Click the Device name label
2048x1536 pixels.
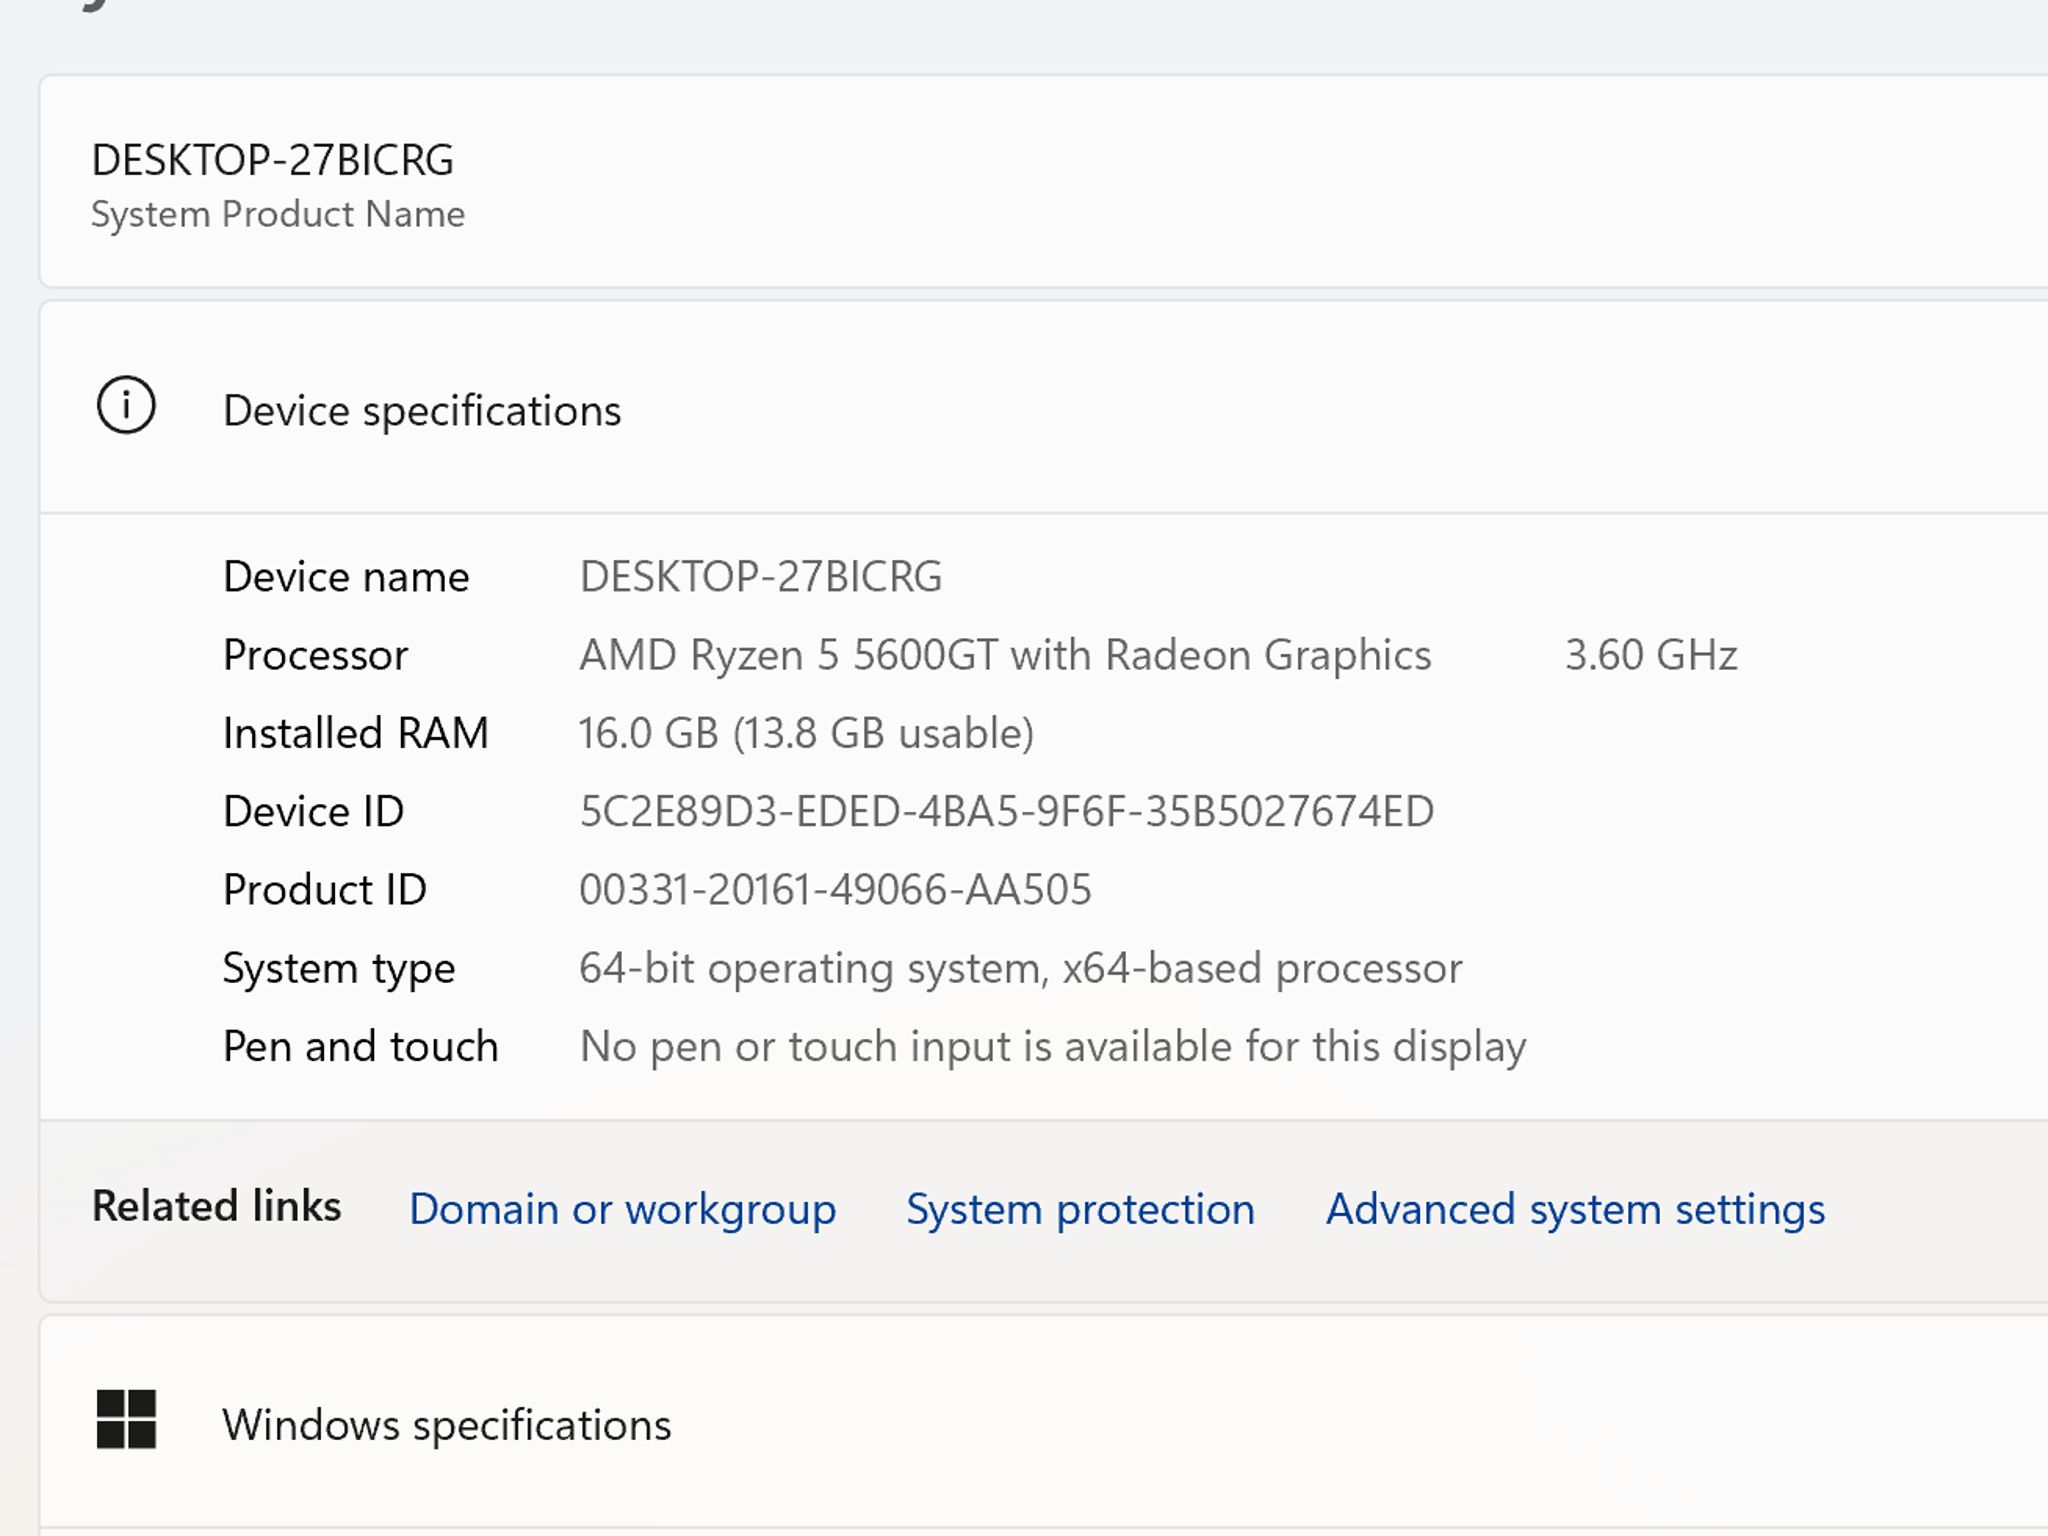point(346,577)
